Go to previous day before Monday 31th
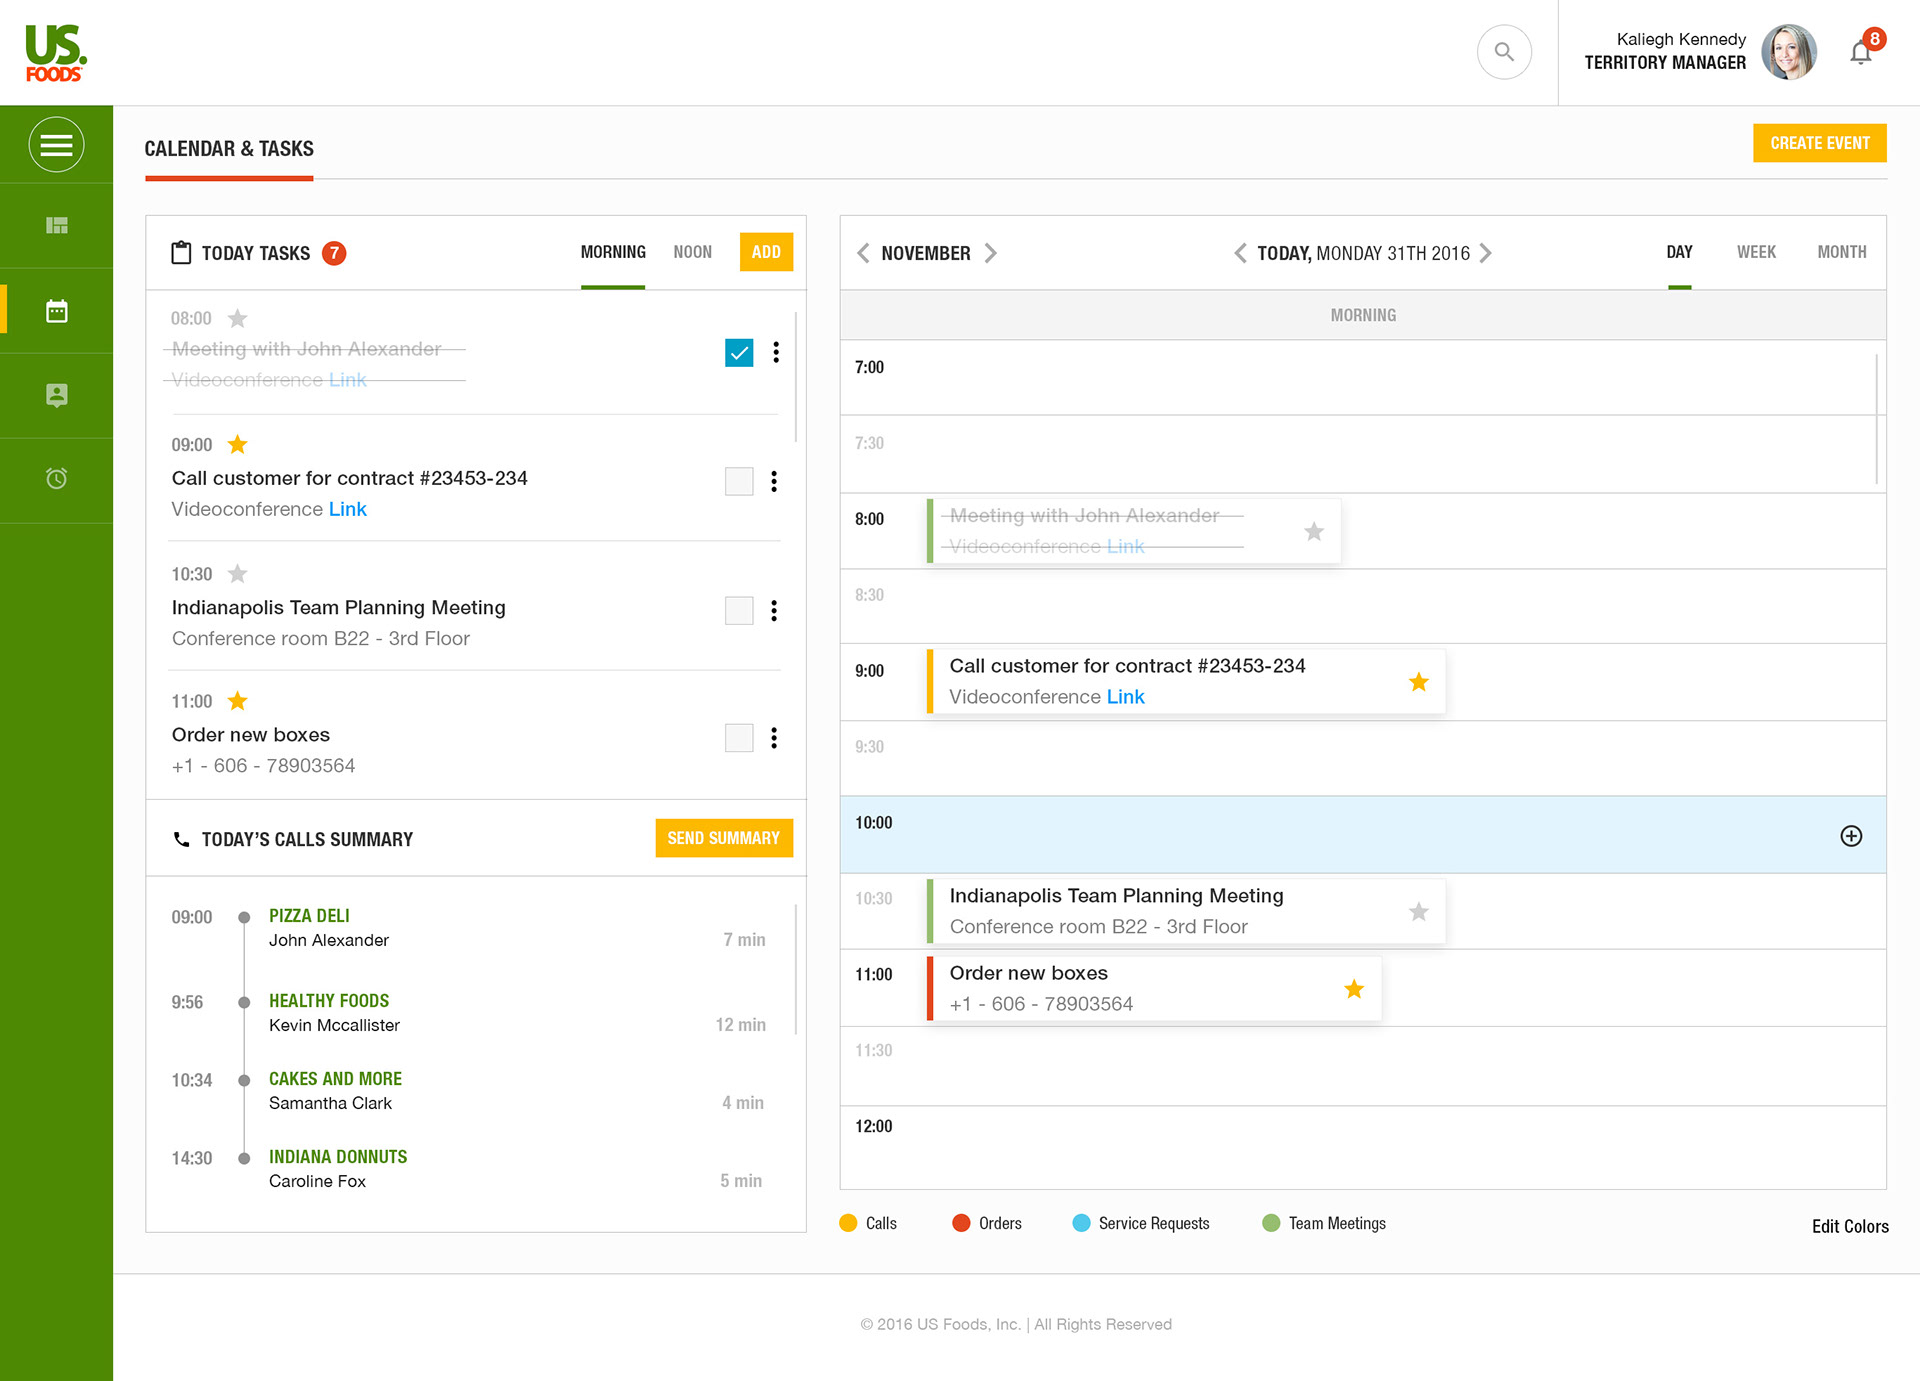 click(x=1240, y=253)
